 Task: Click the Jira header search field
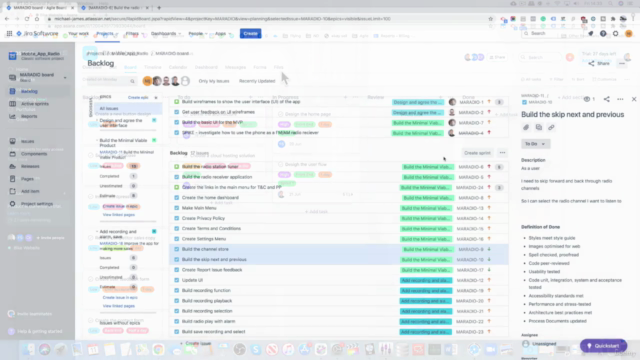click(x=552, y=33)
